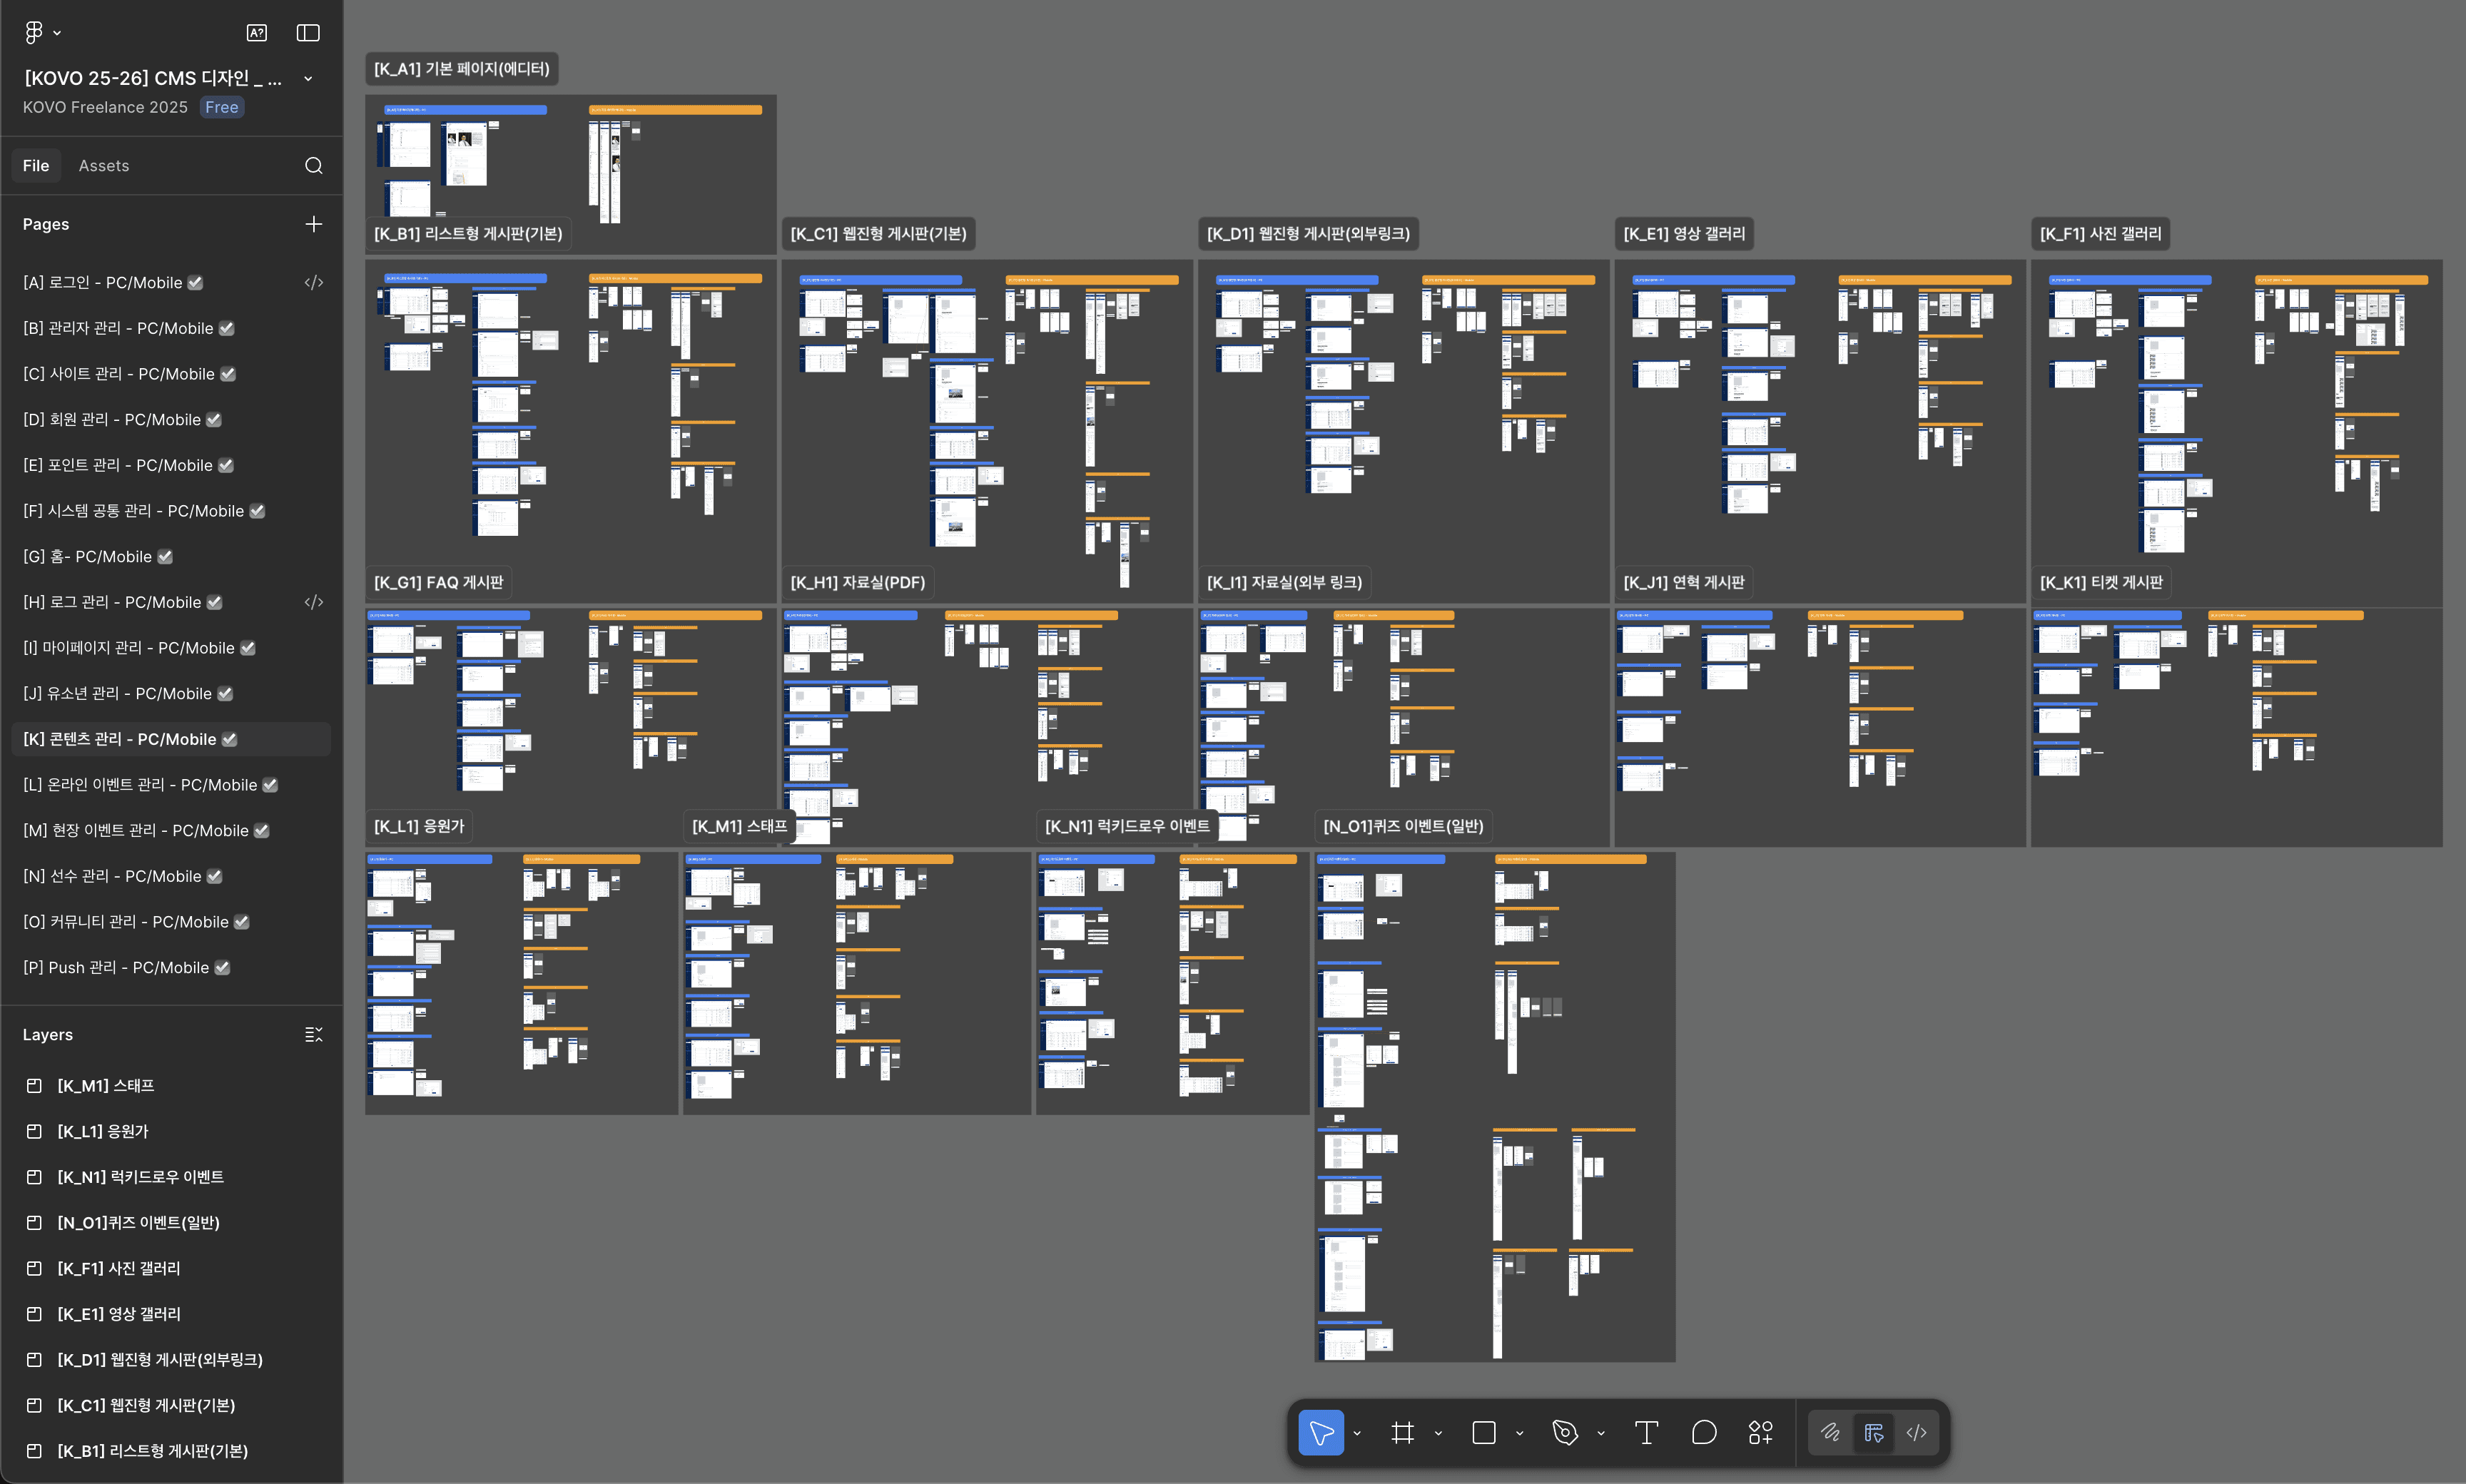
Task: Switch to the File tab
Action: [36, 166]
